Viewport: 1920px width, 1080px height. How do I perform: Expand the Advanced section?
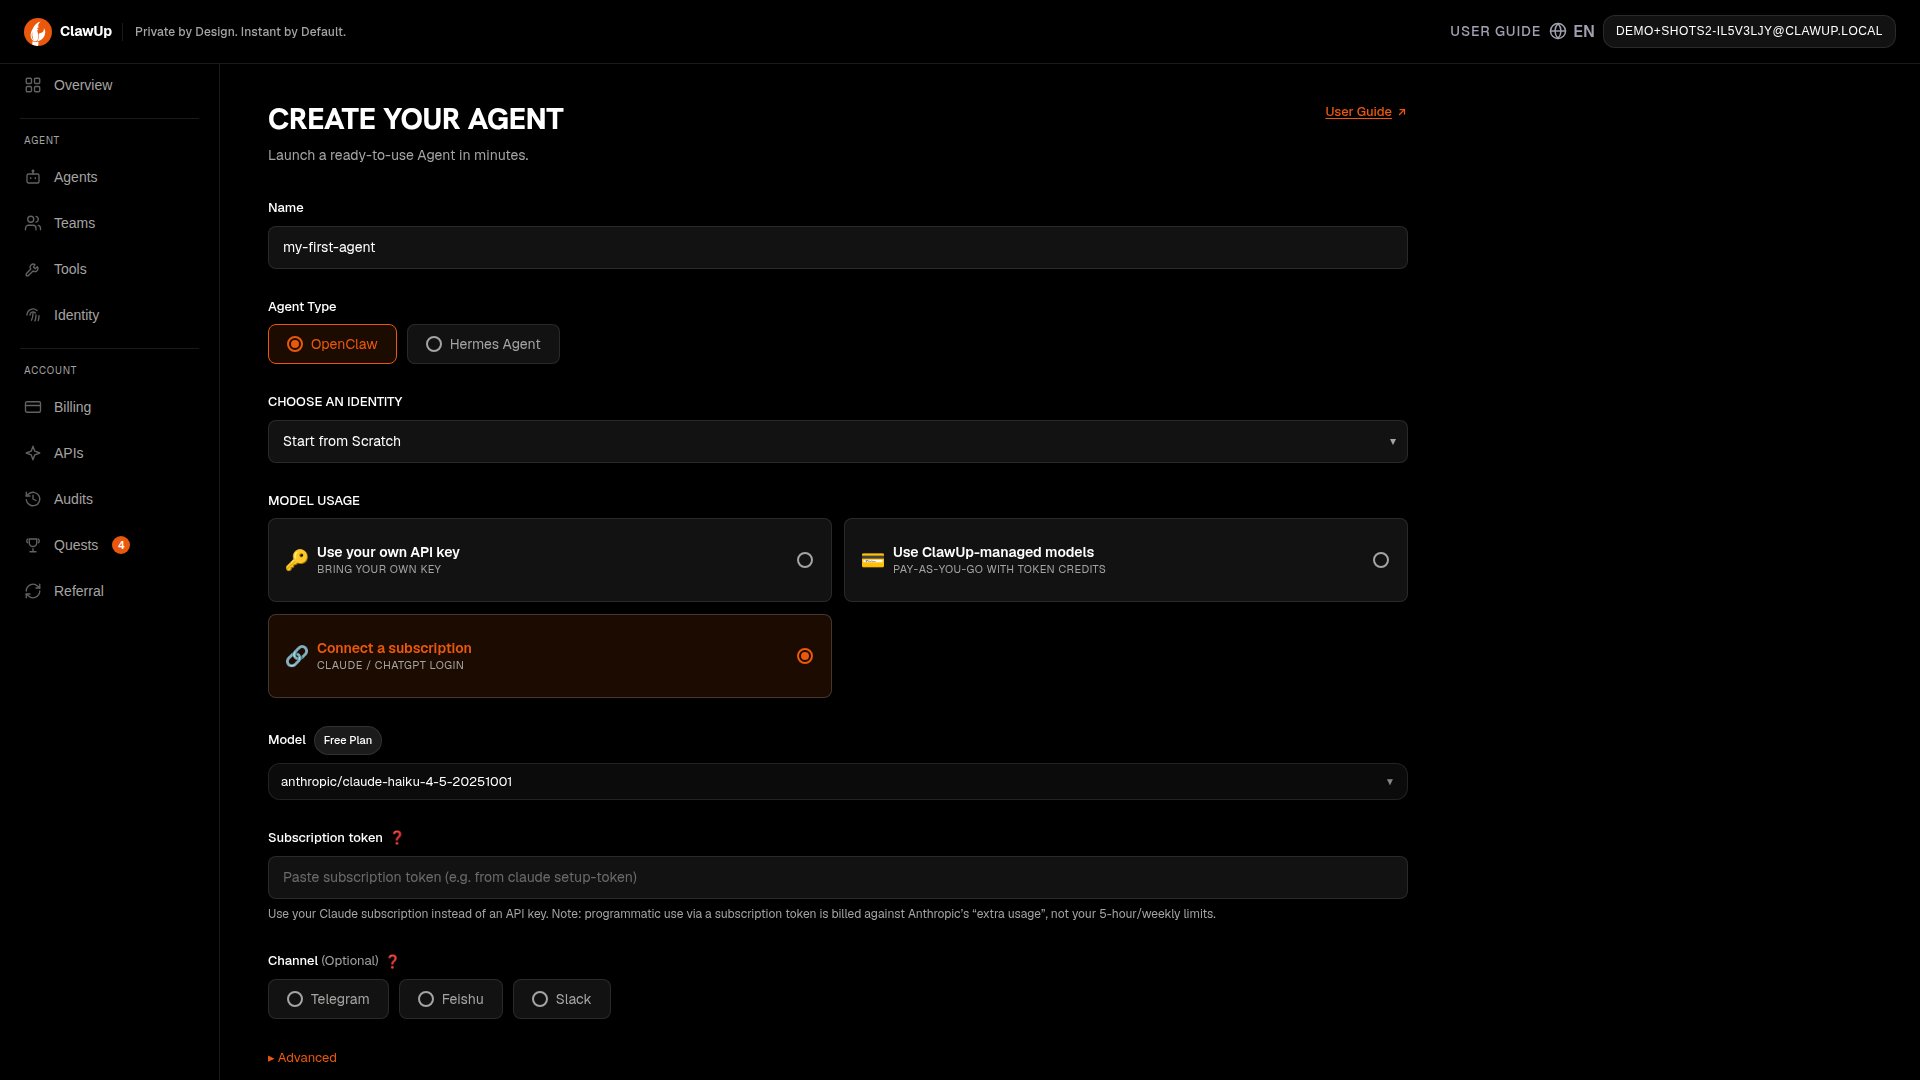302,1058
